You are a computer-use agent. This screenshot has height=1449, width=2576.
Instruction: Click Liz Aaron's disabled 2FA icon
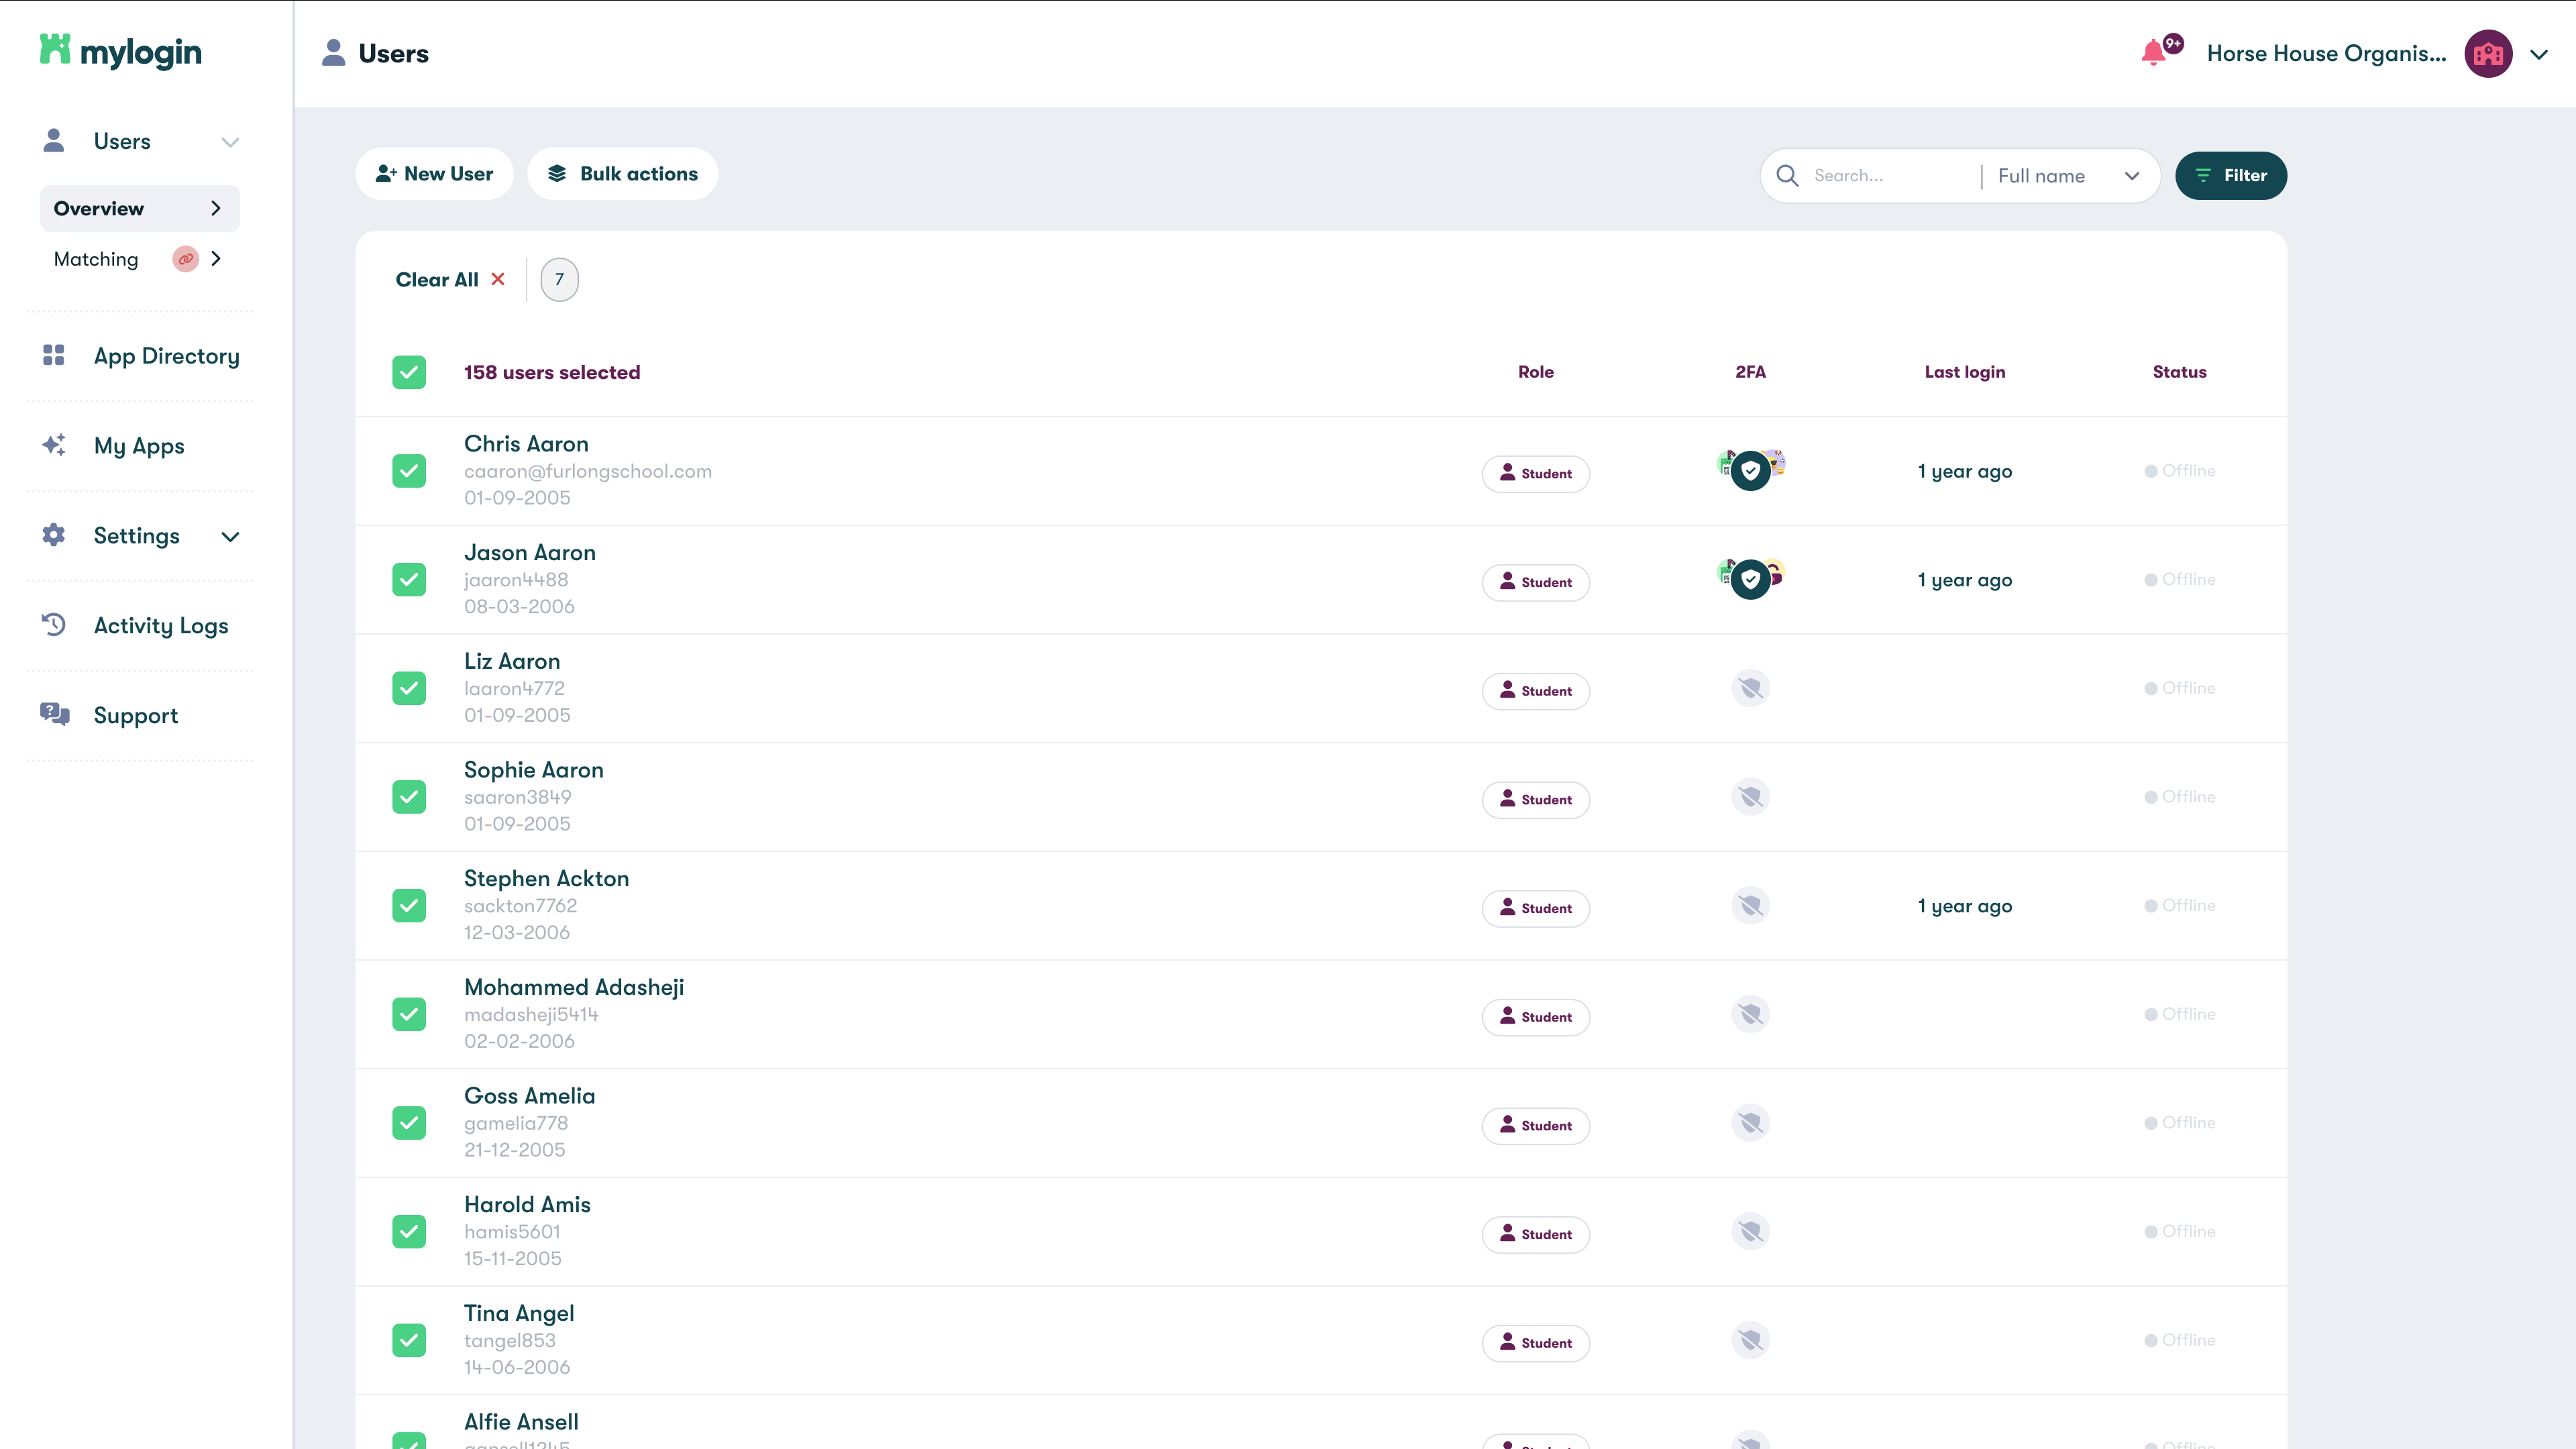click(1750, 688)
